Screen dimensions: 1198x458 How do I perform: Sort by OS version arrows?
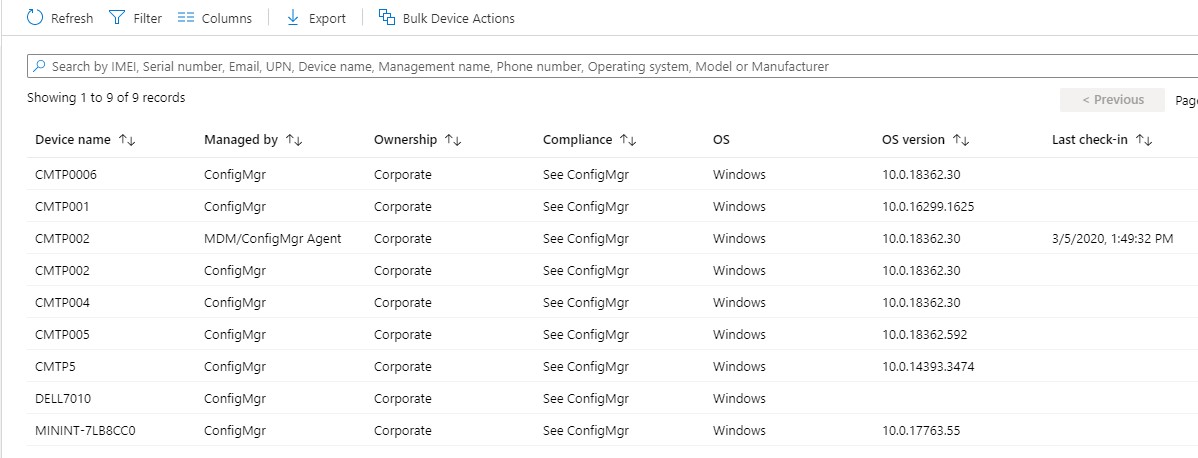961,140
